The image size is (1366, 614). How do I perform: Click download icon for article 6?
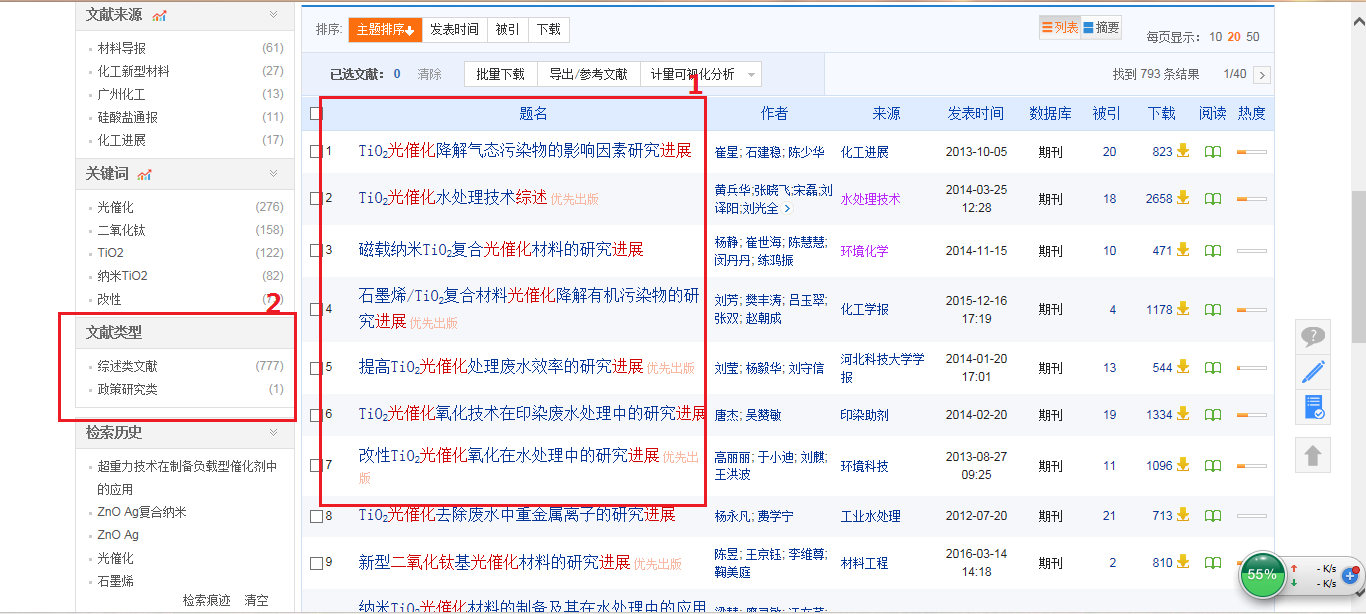[1183, 414]
